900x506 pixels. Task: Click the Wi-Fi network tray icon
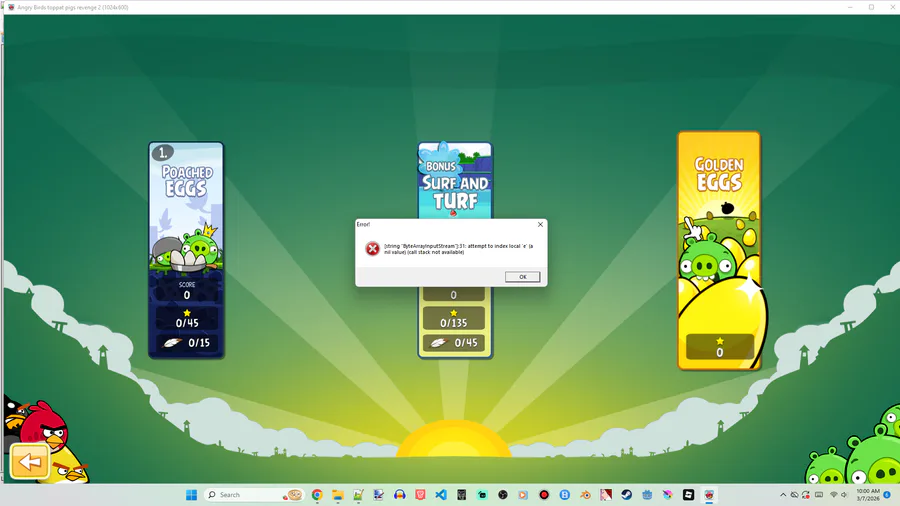tap(833, 495)
